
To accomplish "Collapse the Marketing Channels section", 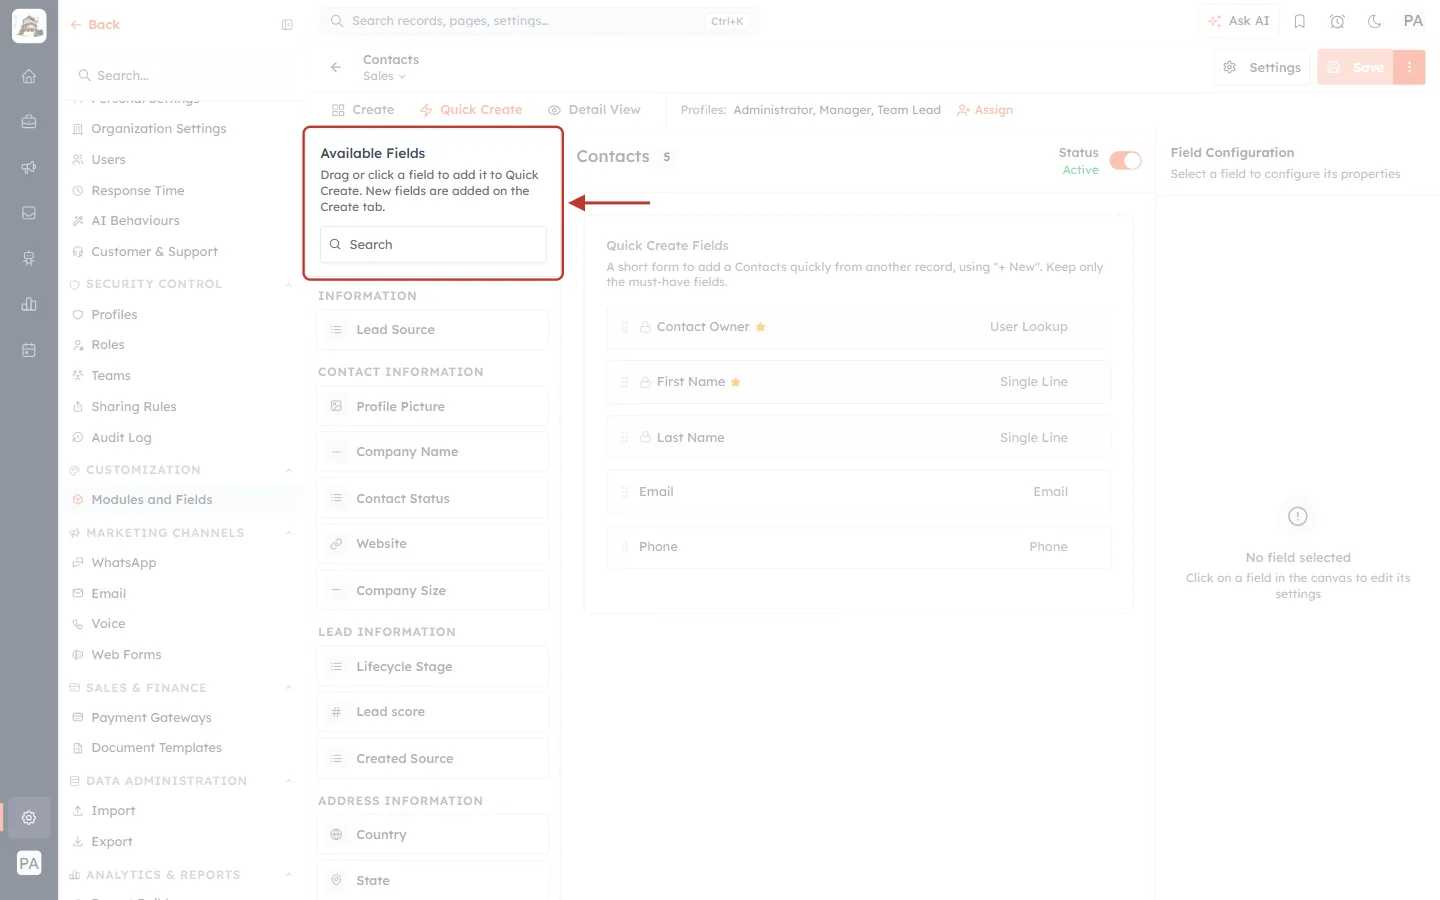I will pos(289,533).
